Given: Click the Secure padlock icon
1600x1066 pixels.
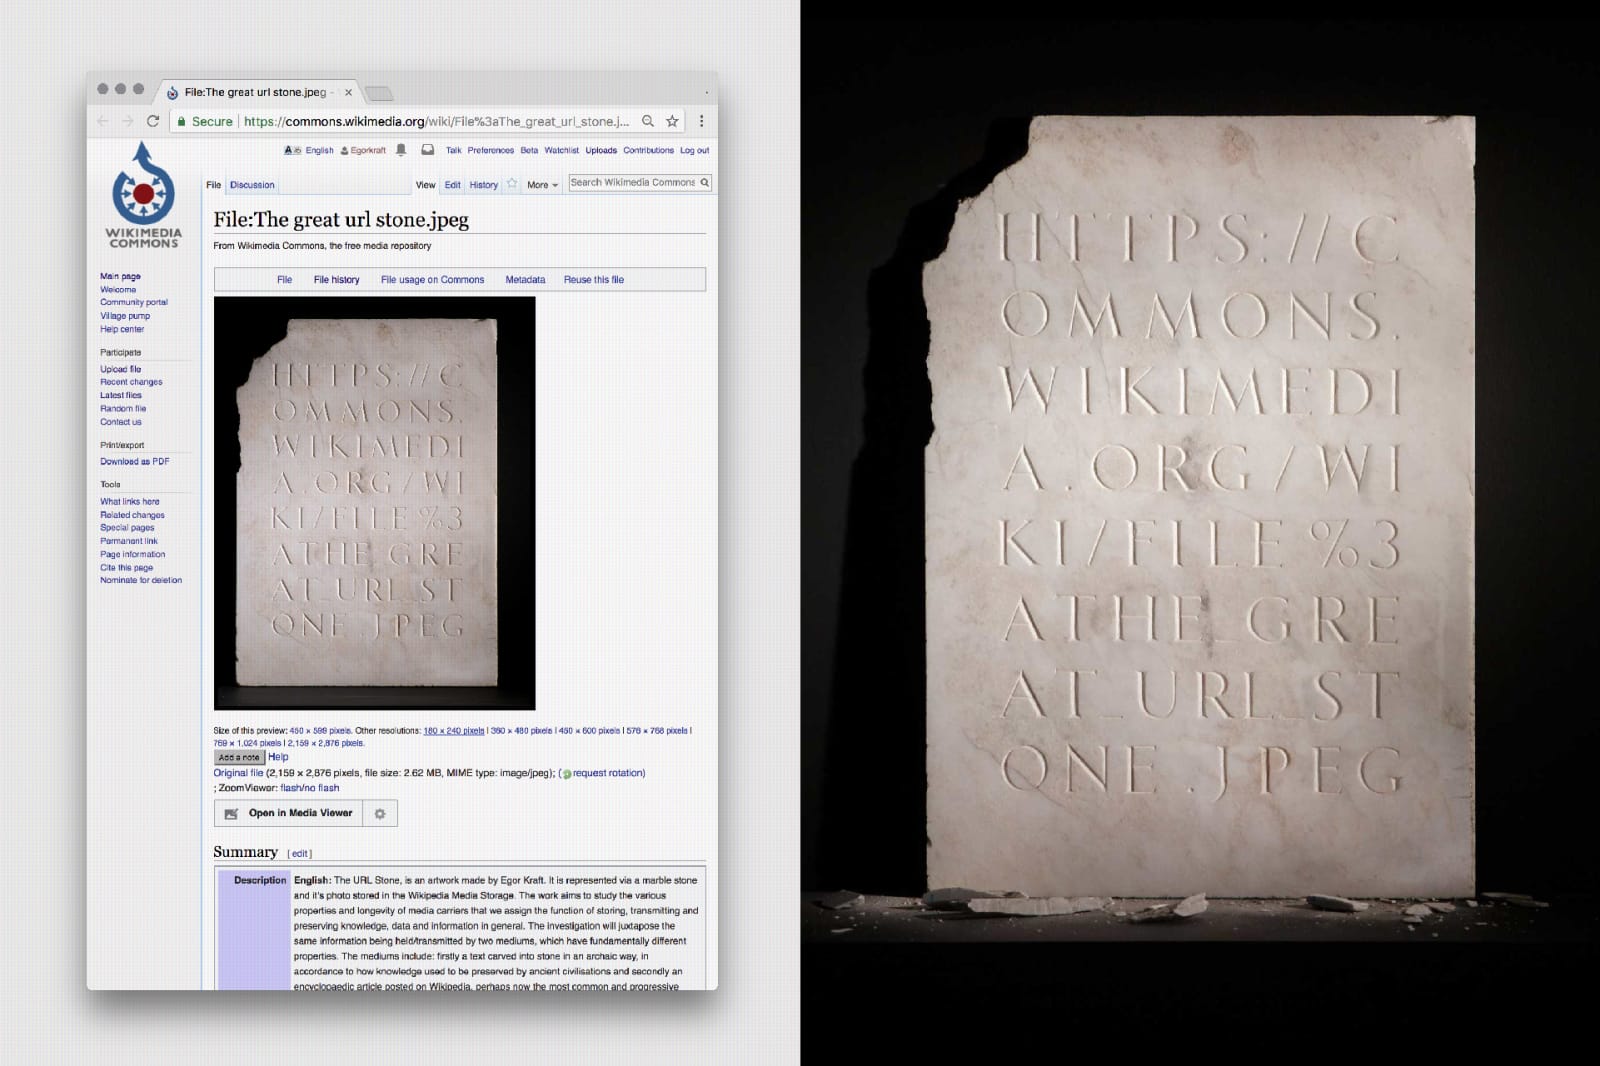Looking at the screenshot, I should [181, 121].
